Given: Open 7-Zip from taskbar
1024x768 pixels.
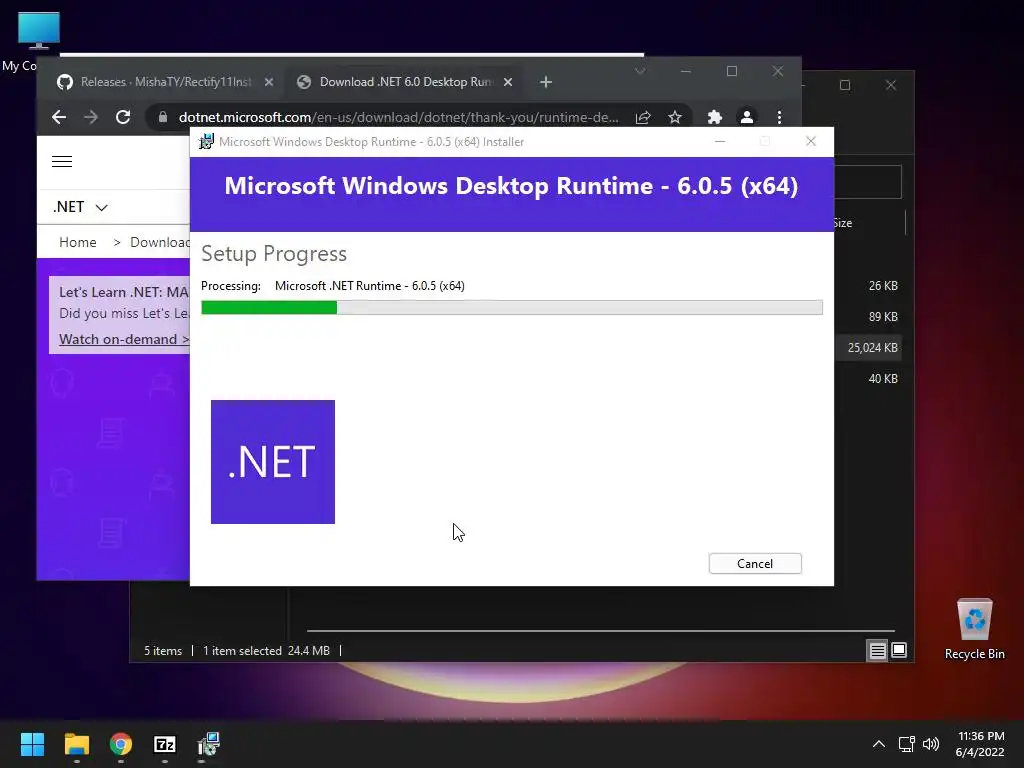Looking at the screenshot, I should (165, 744).
